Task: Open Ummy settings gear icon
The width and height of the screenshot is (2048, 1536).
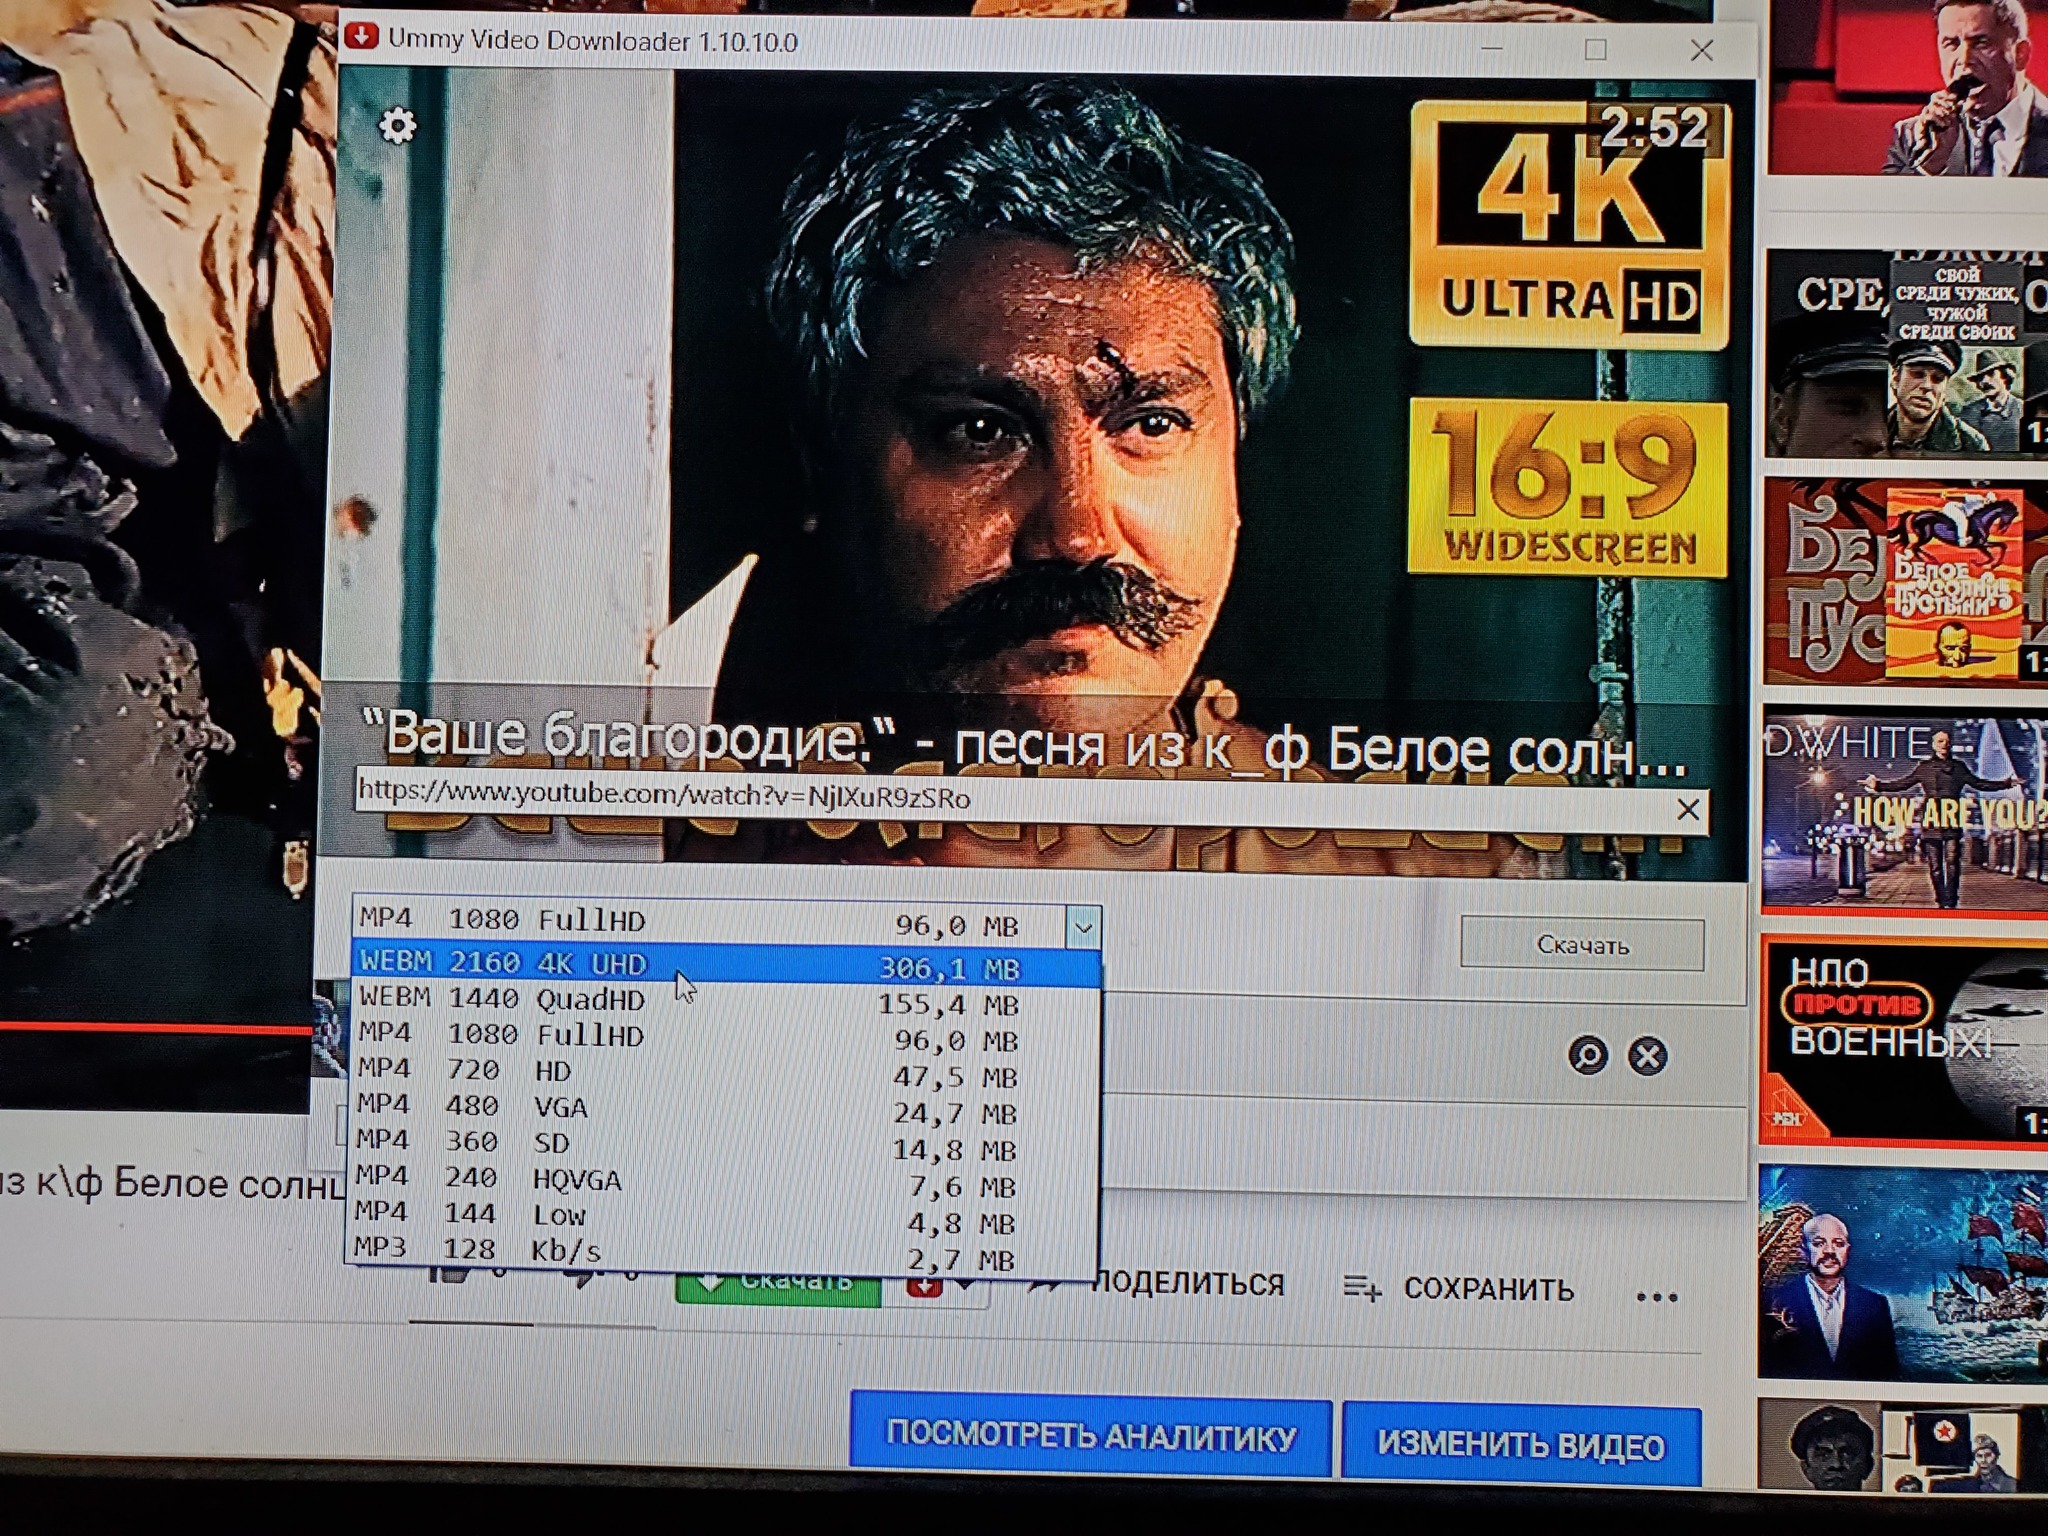Action: 398,127
